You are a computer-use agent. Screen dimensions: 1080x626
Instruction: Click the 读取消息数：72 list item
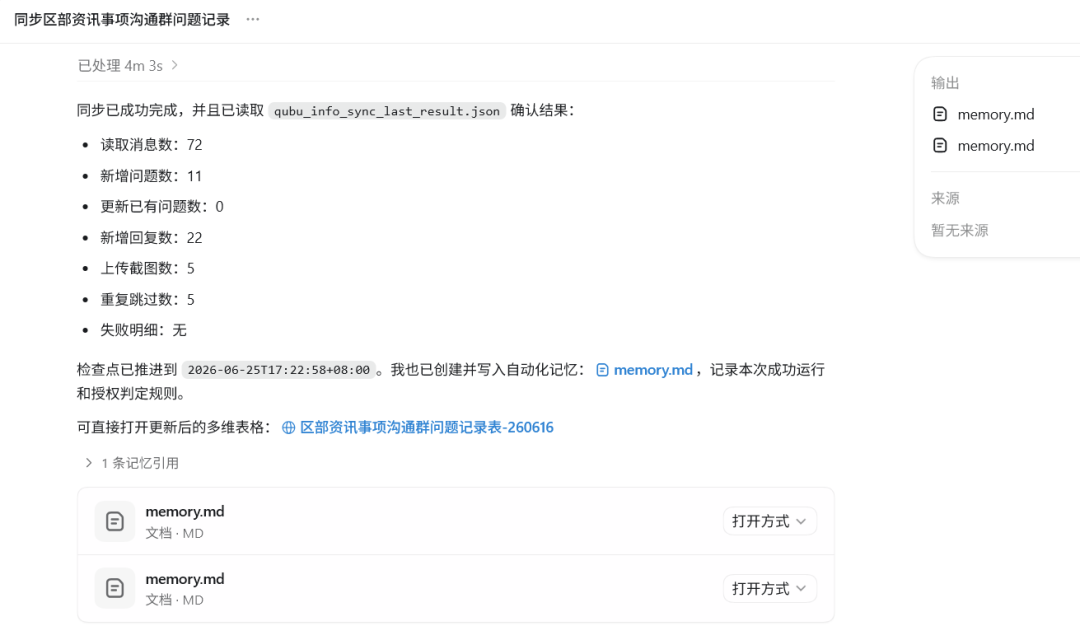click(151, 145)
